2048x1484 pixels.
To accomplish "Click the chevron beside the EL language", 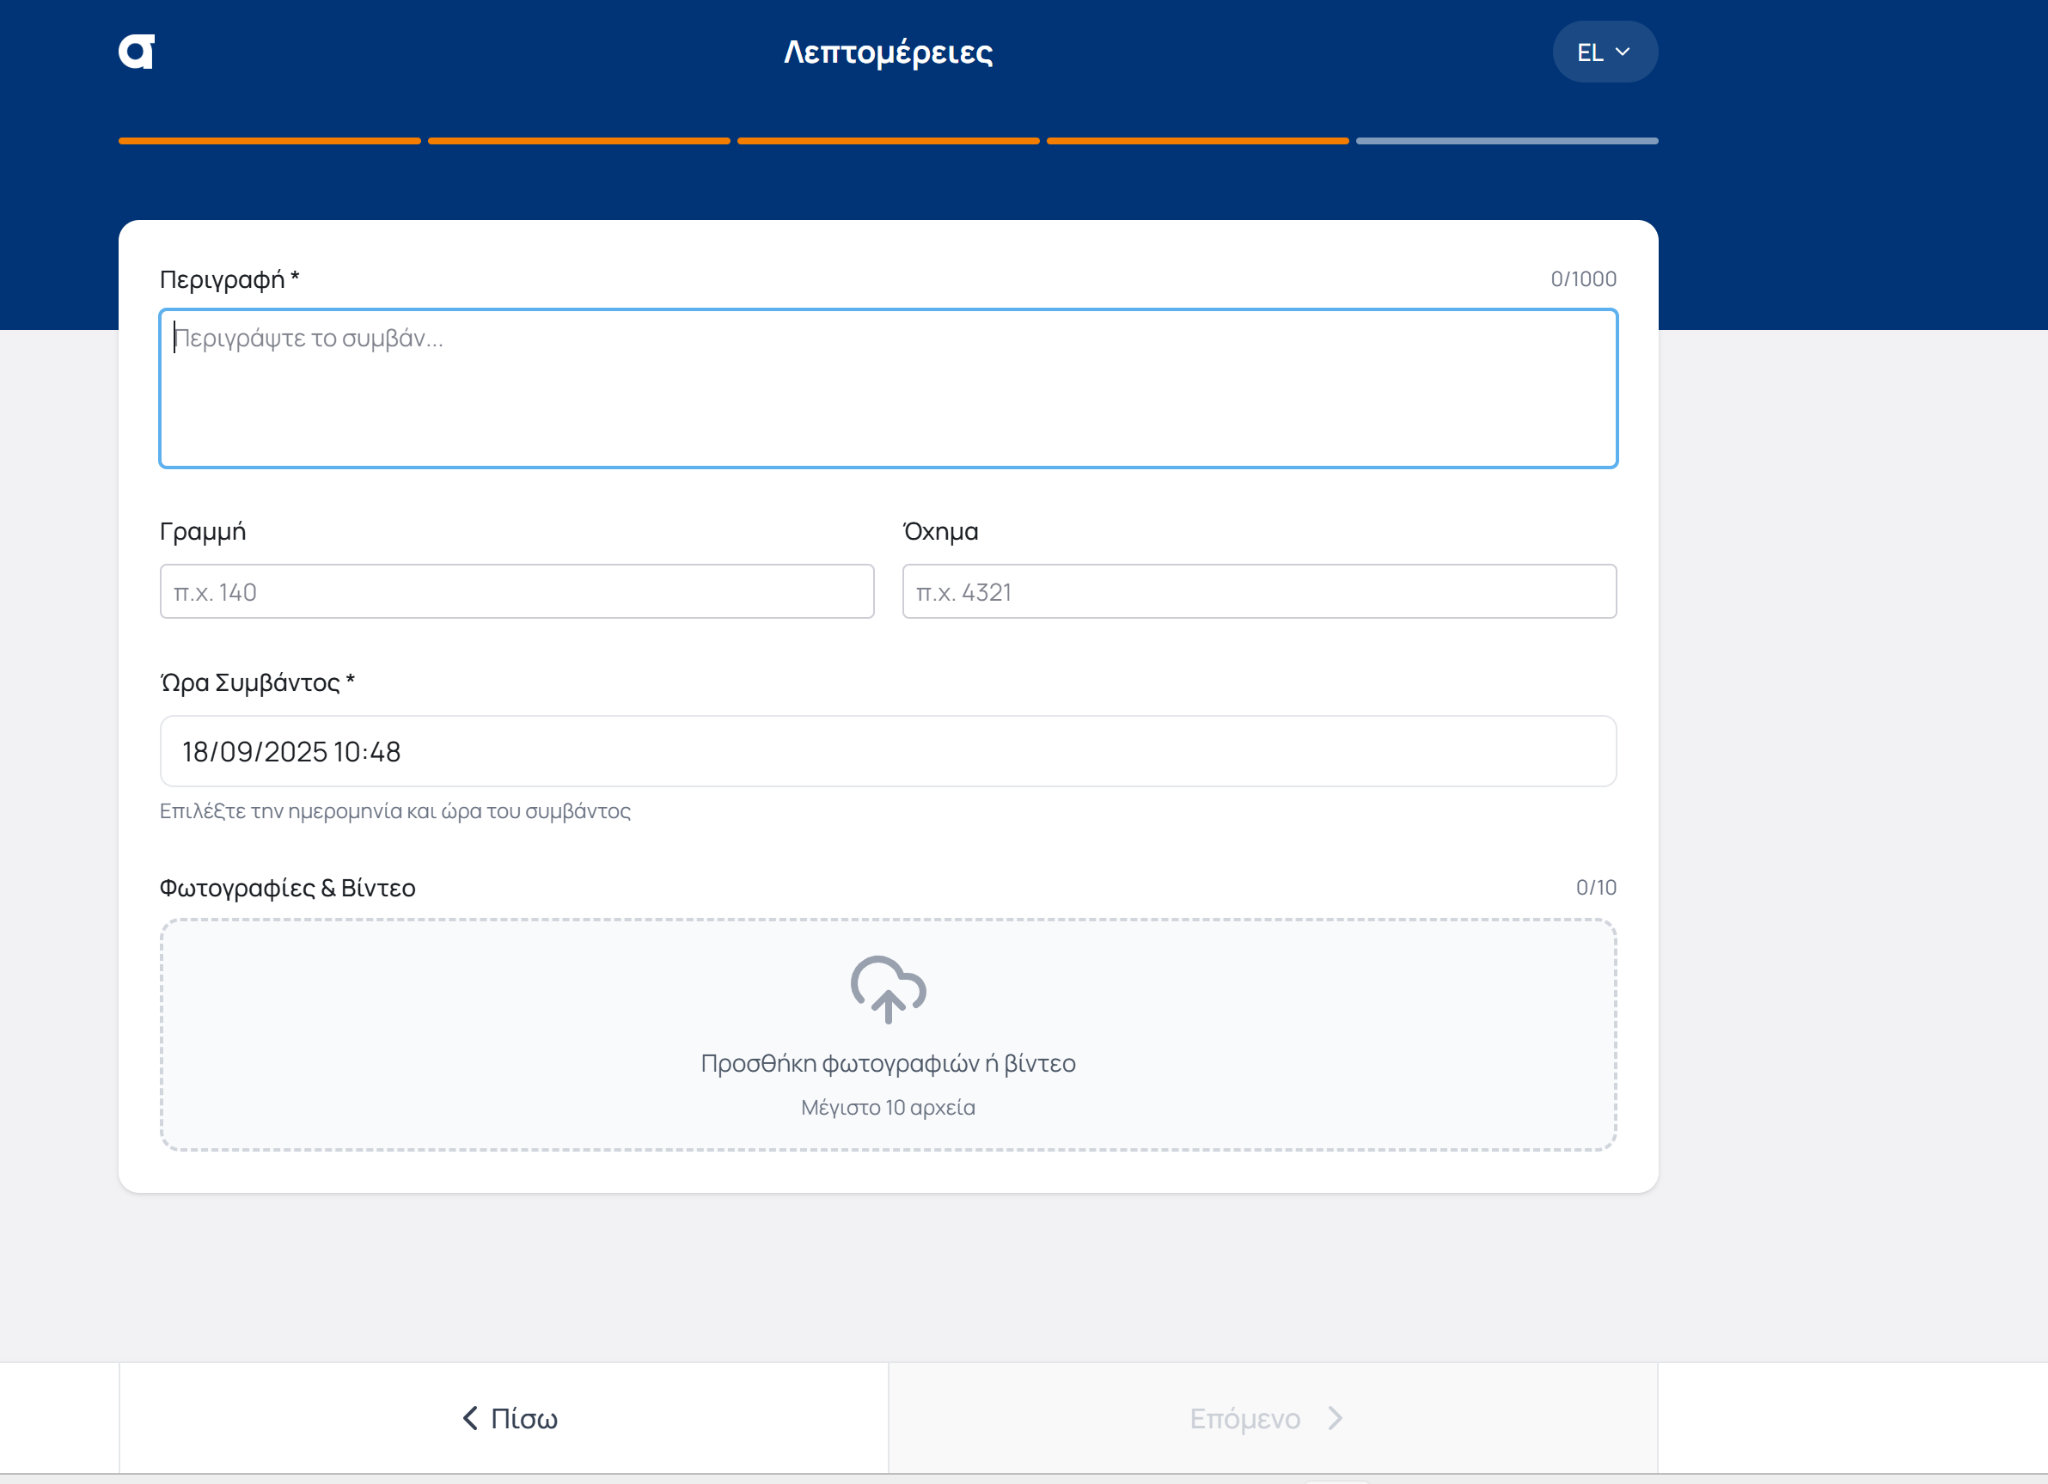I will pos(1623,52).
